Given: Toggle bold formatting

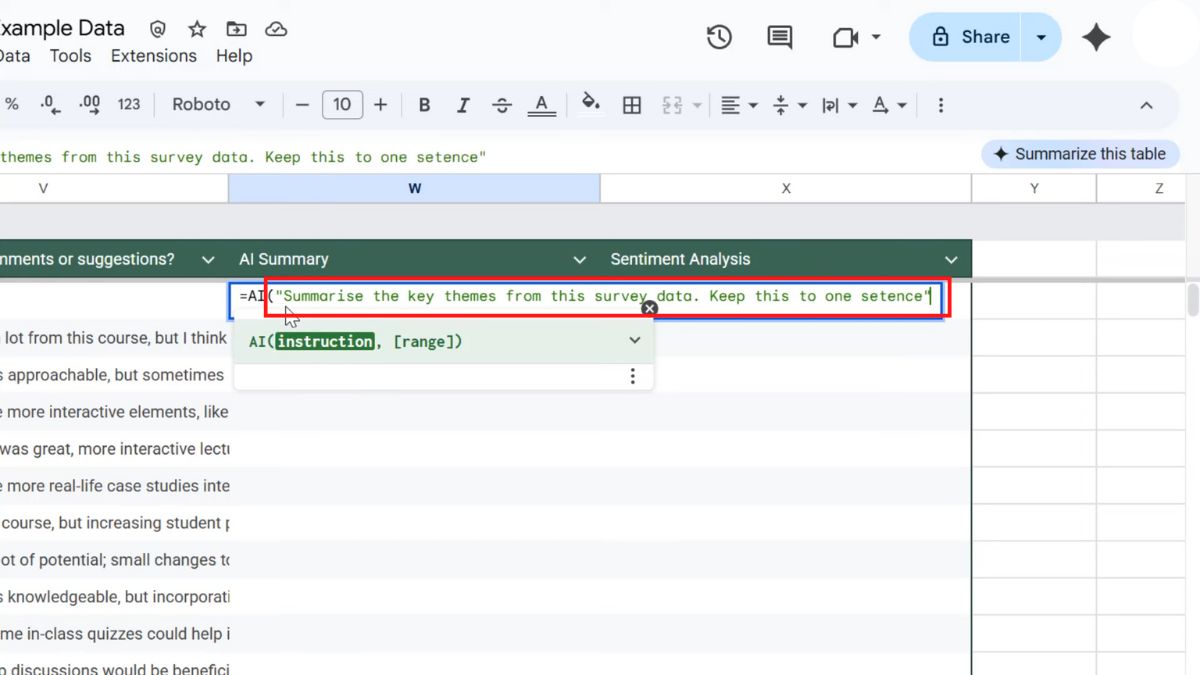Looking at the screenshot, I should [424, 105].
